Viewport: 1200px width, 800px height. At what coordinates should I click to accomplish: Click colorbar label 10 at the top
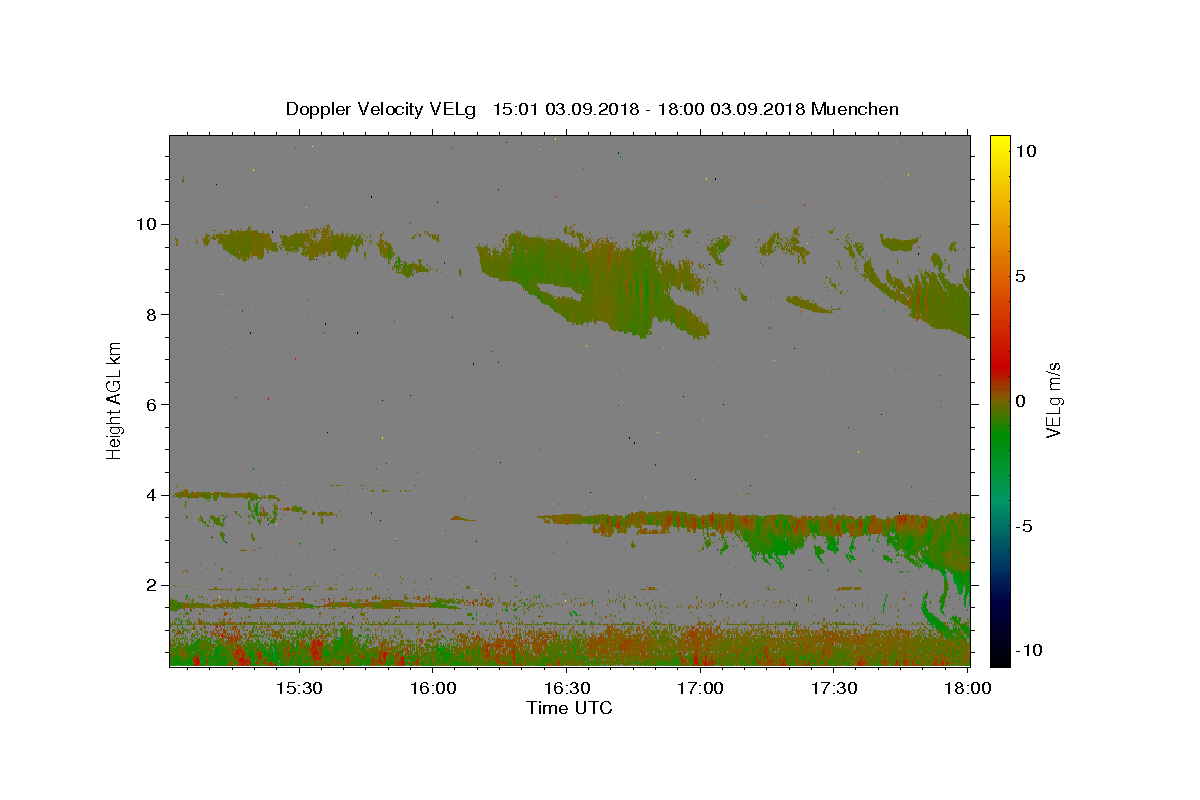[1025, 151]
